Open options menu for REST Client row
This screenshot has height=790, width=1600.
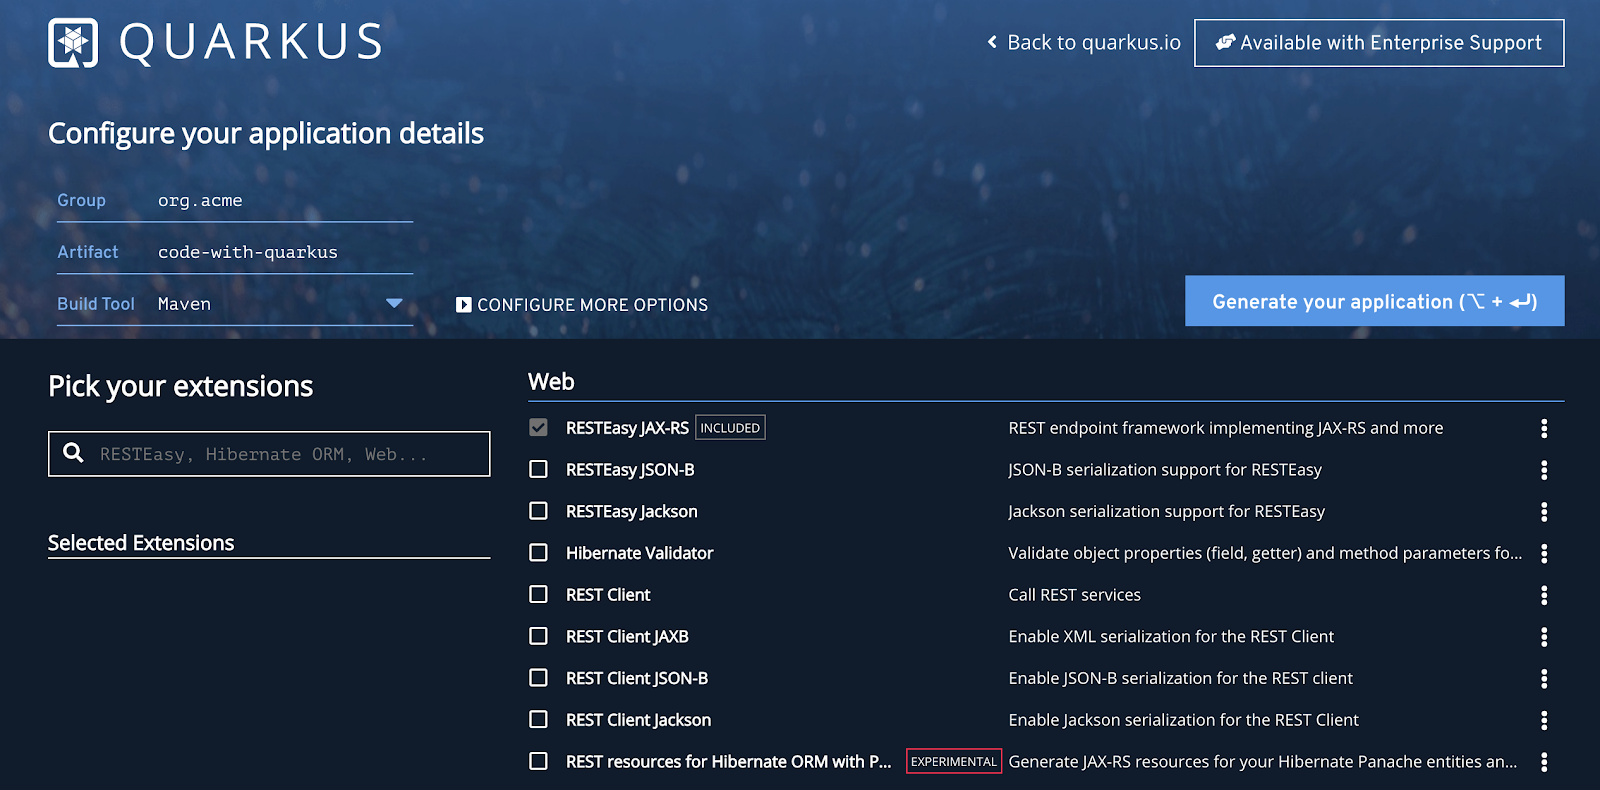[x=1544, y=595]
